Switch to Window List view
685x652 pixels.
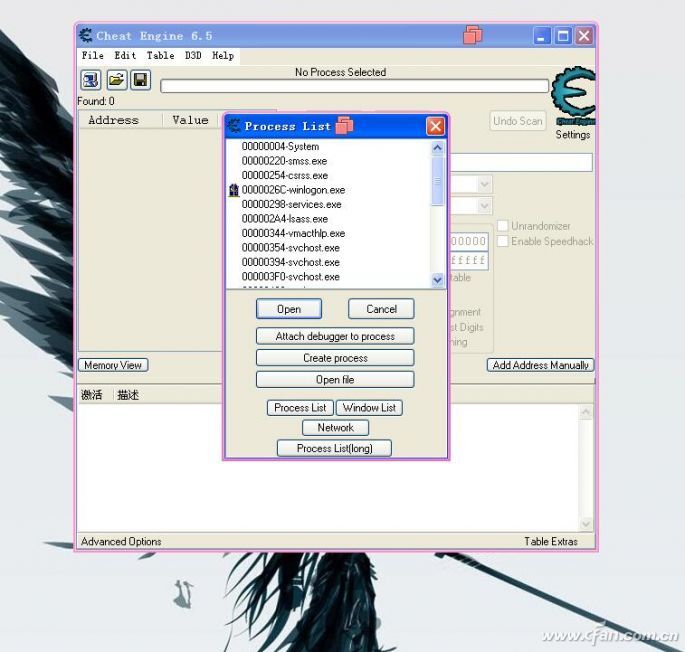point(369,408)
